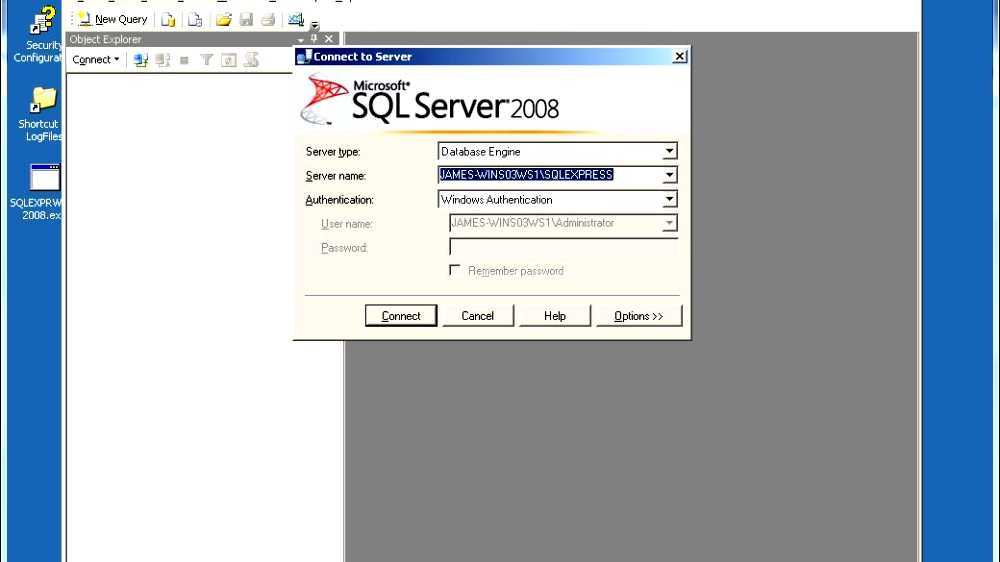
Task: Open a file using the folder icon
Action: pos(223,20)
